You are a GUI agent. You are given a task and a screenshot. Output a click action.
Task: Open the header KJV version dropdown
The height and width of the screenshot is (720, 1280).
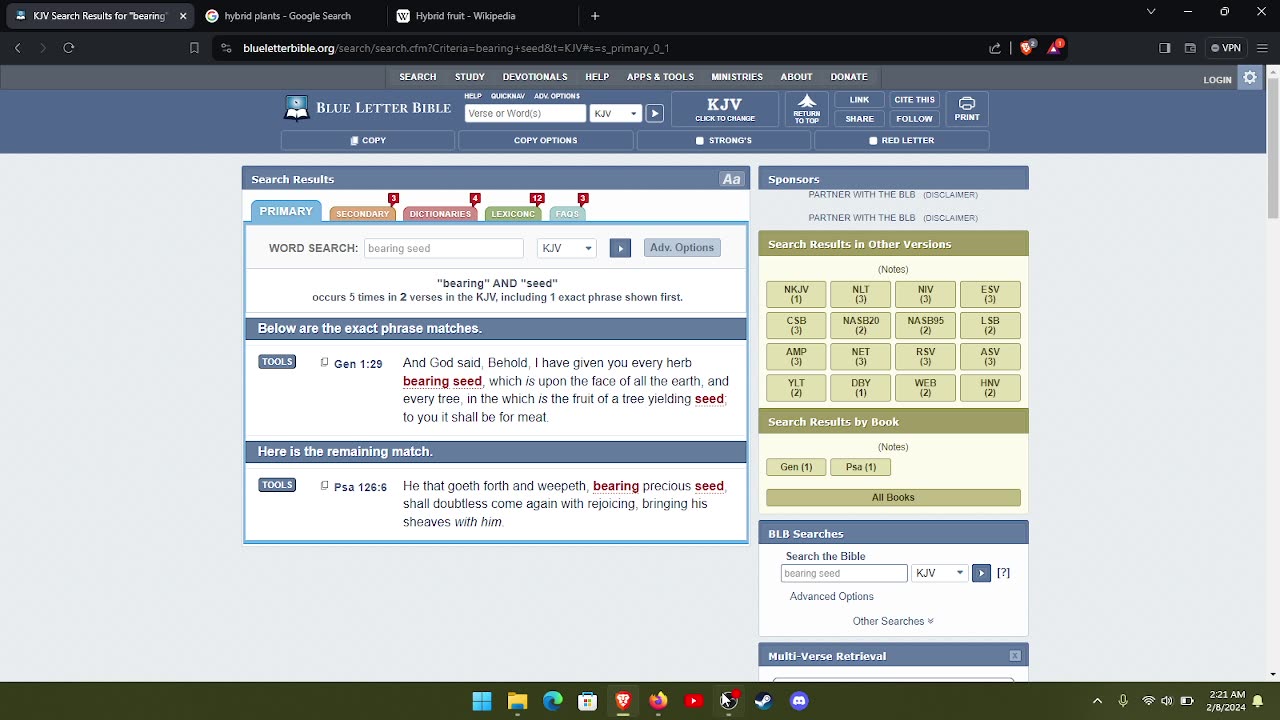(615, 113)
